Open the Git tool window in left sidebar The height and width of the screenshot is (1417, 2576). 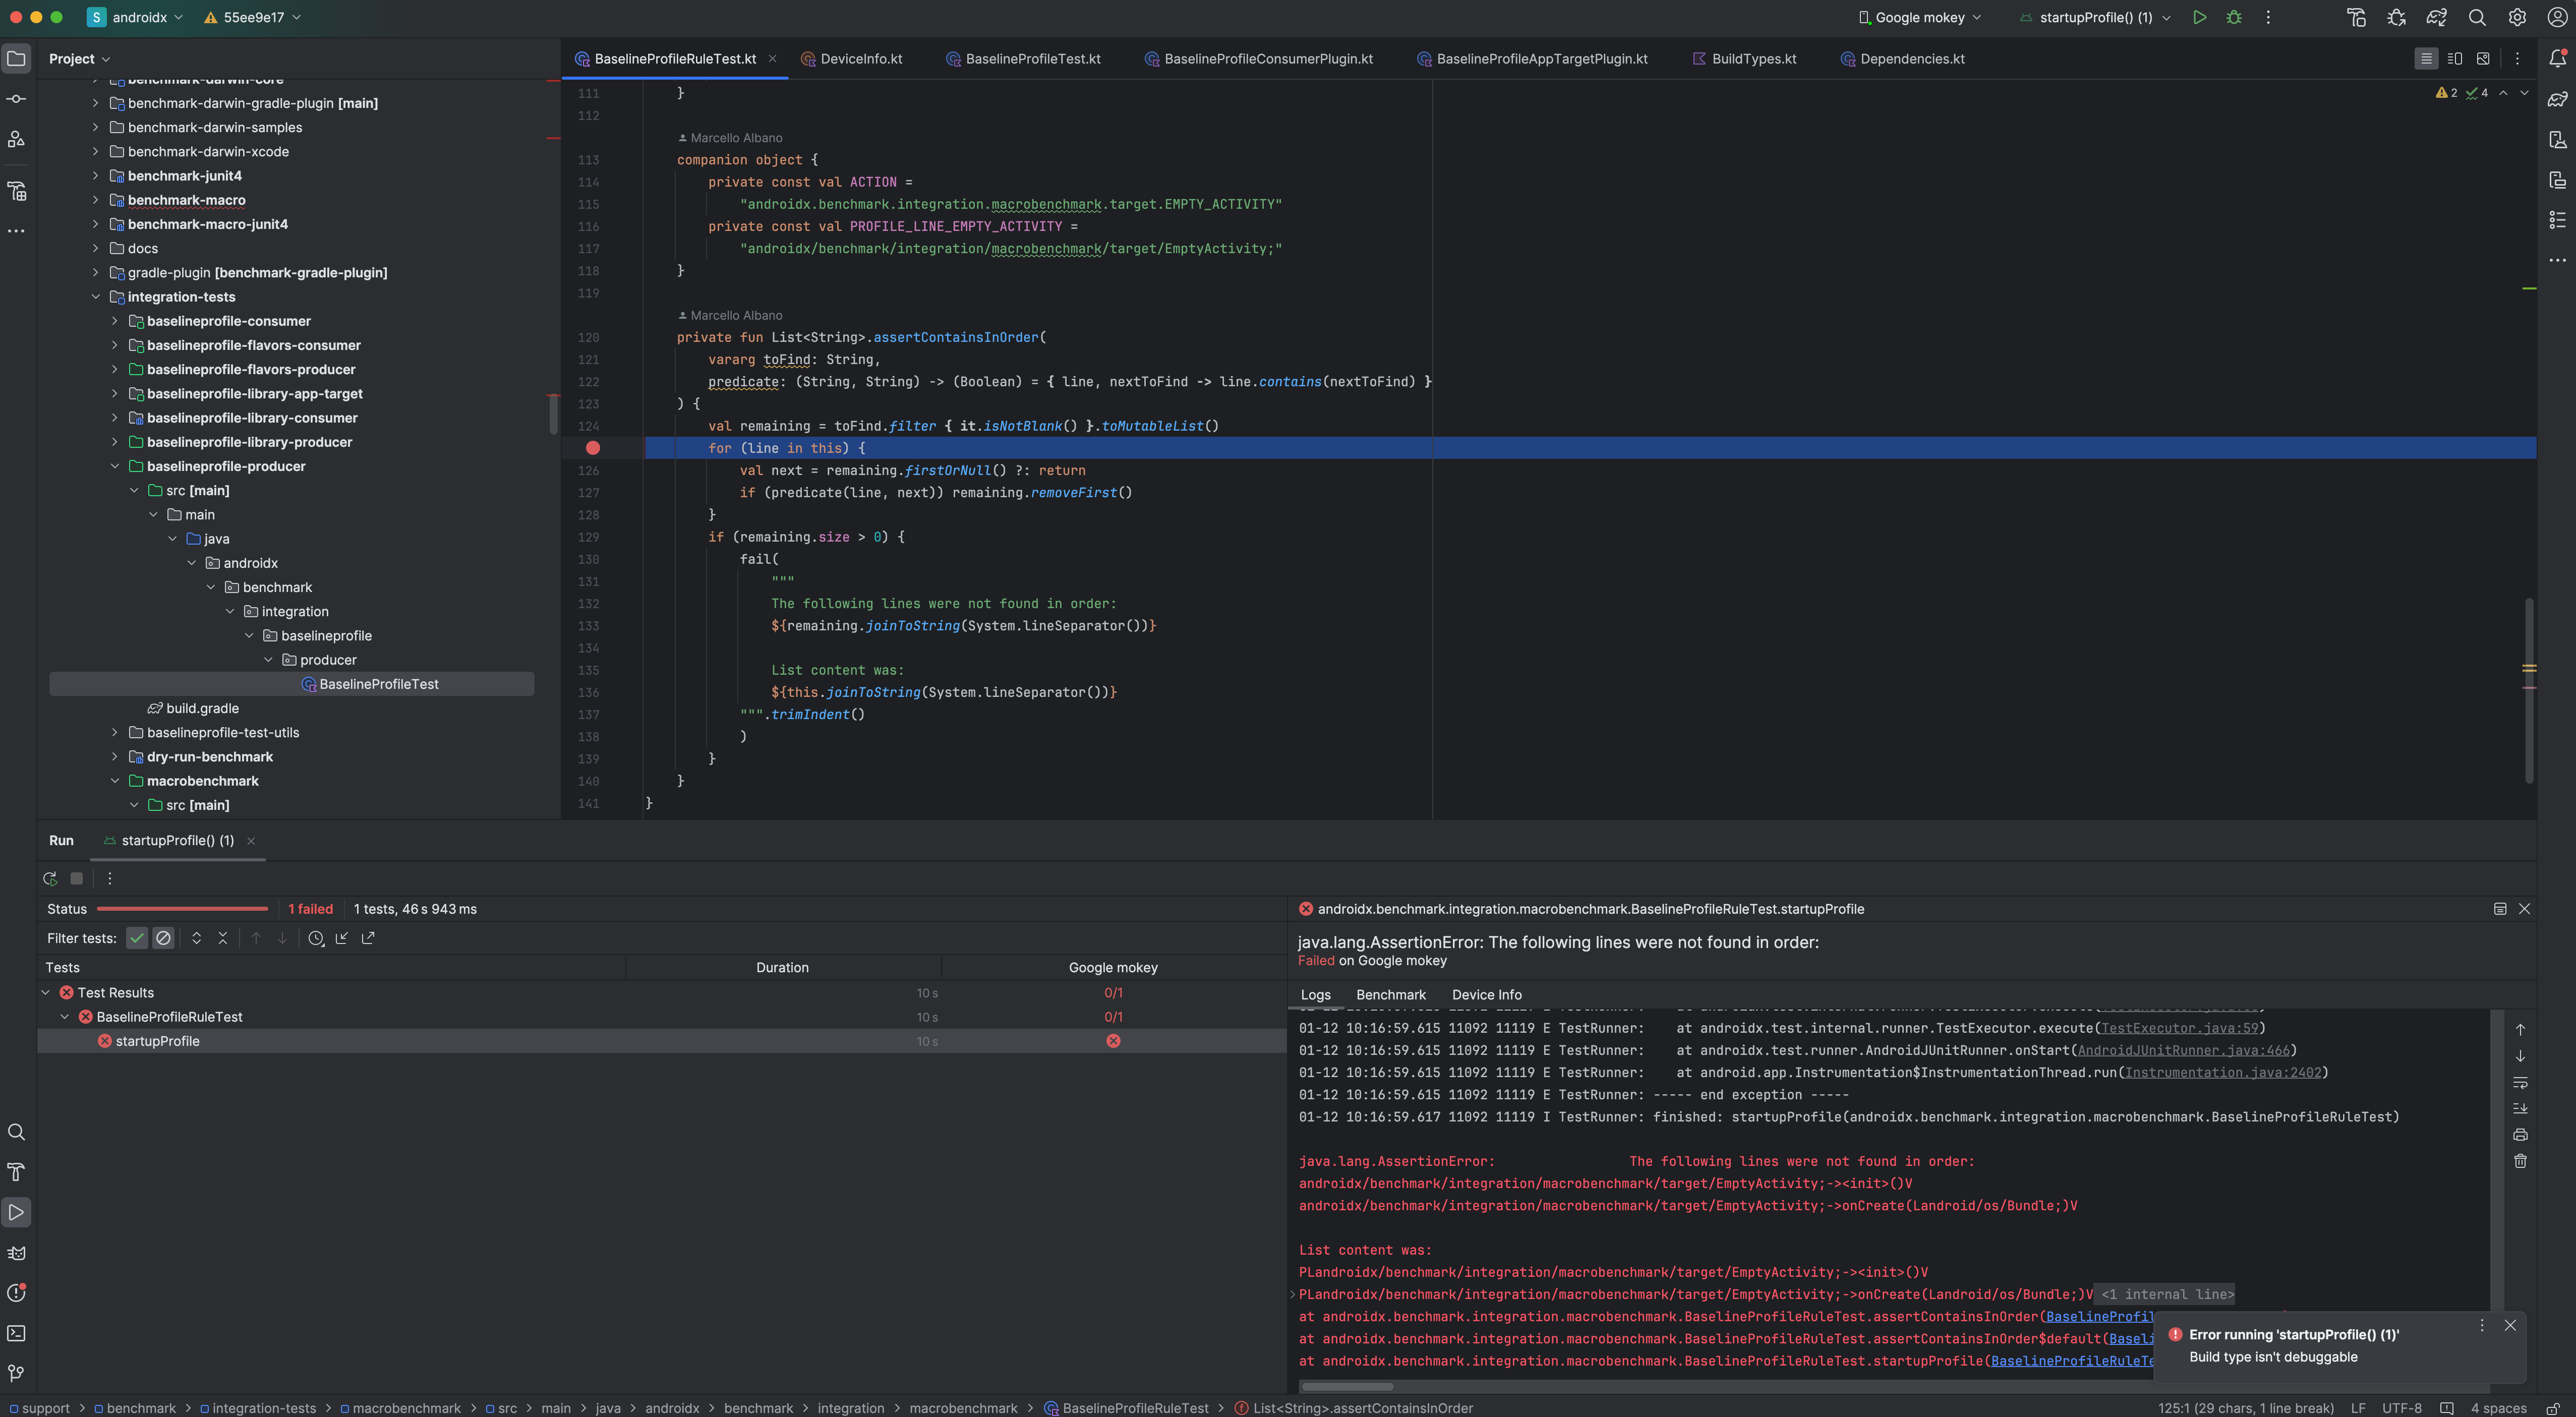[x=16, y=1373]
